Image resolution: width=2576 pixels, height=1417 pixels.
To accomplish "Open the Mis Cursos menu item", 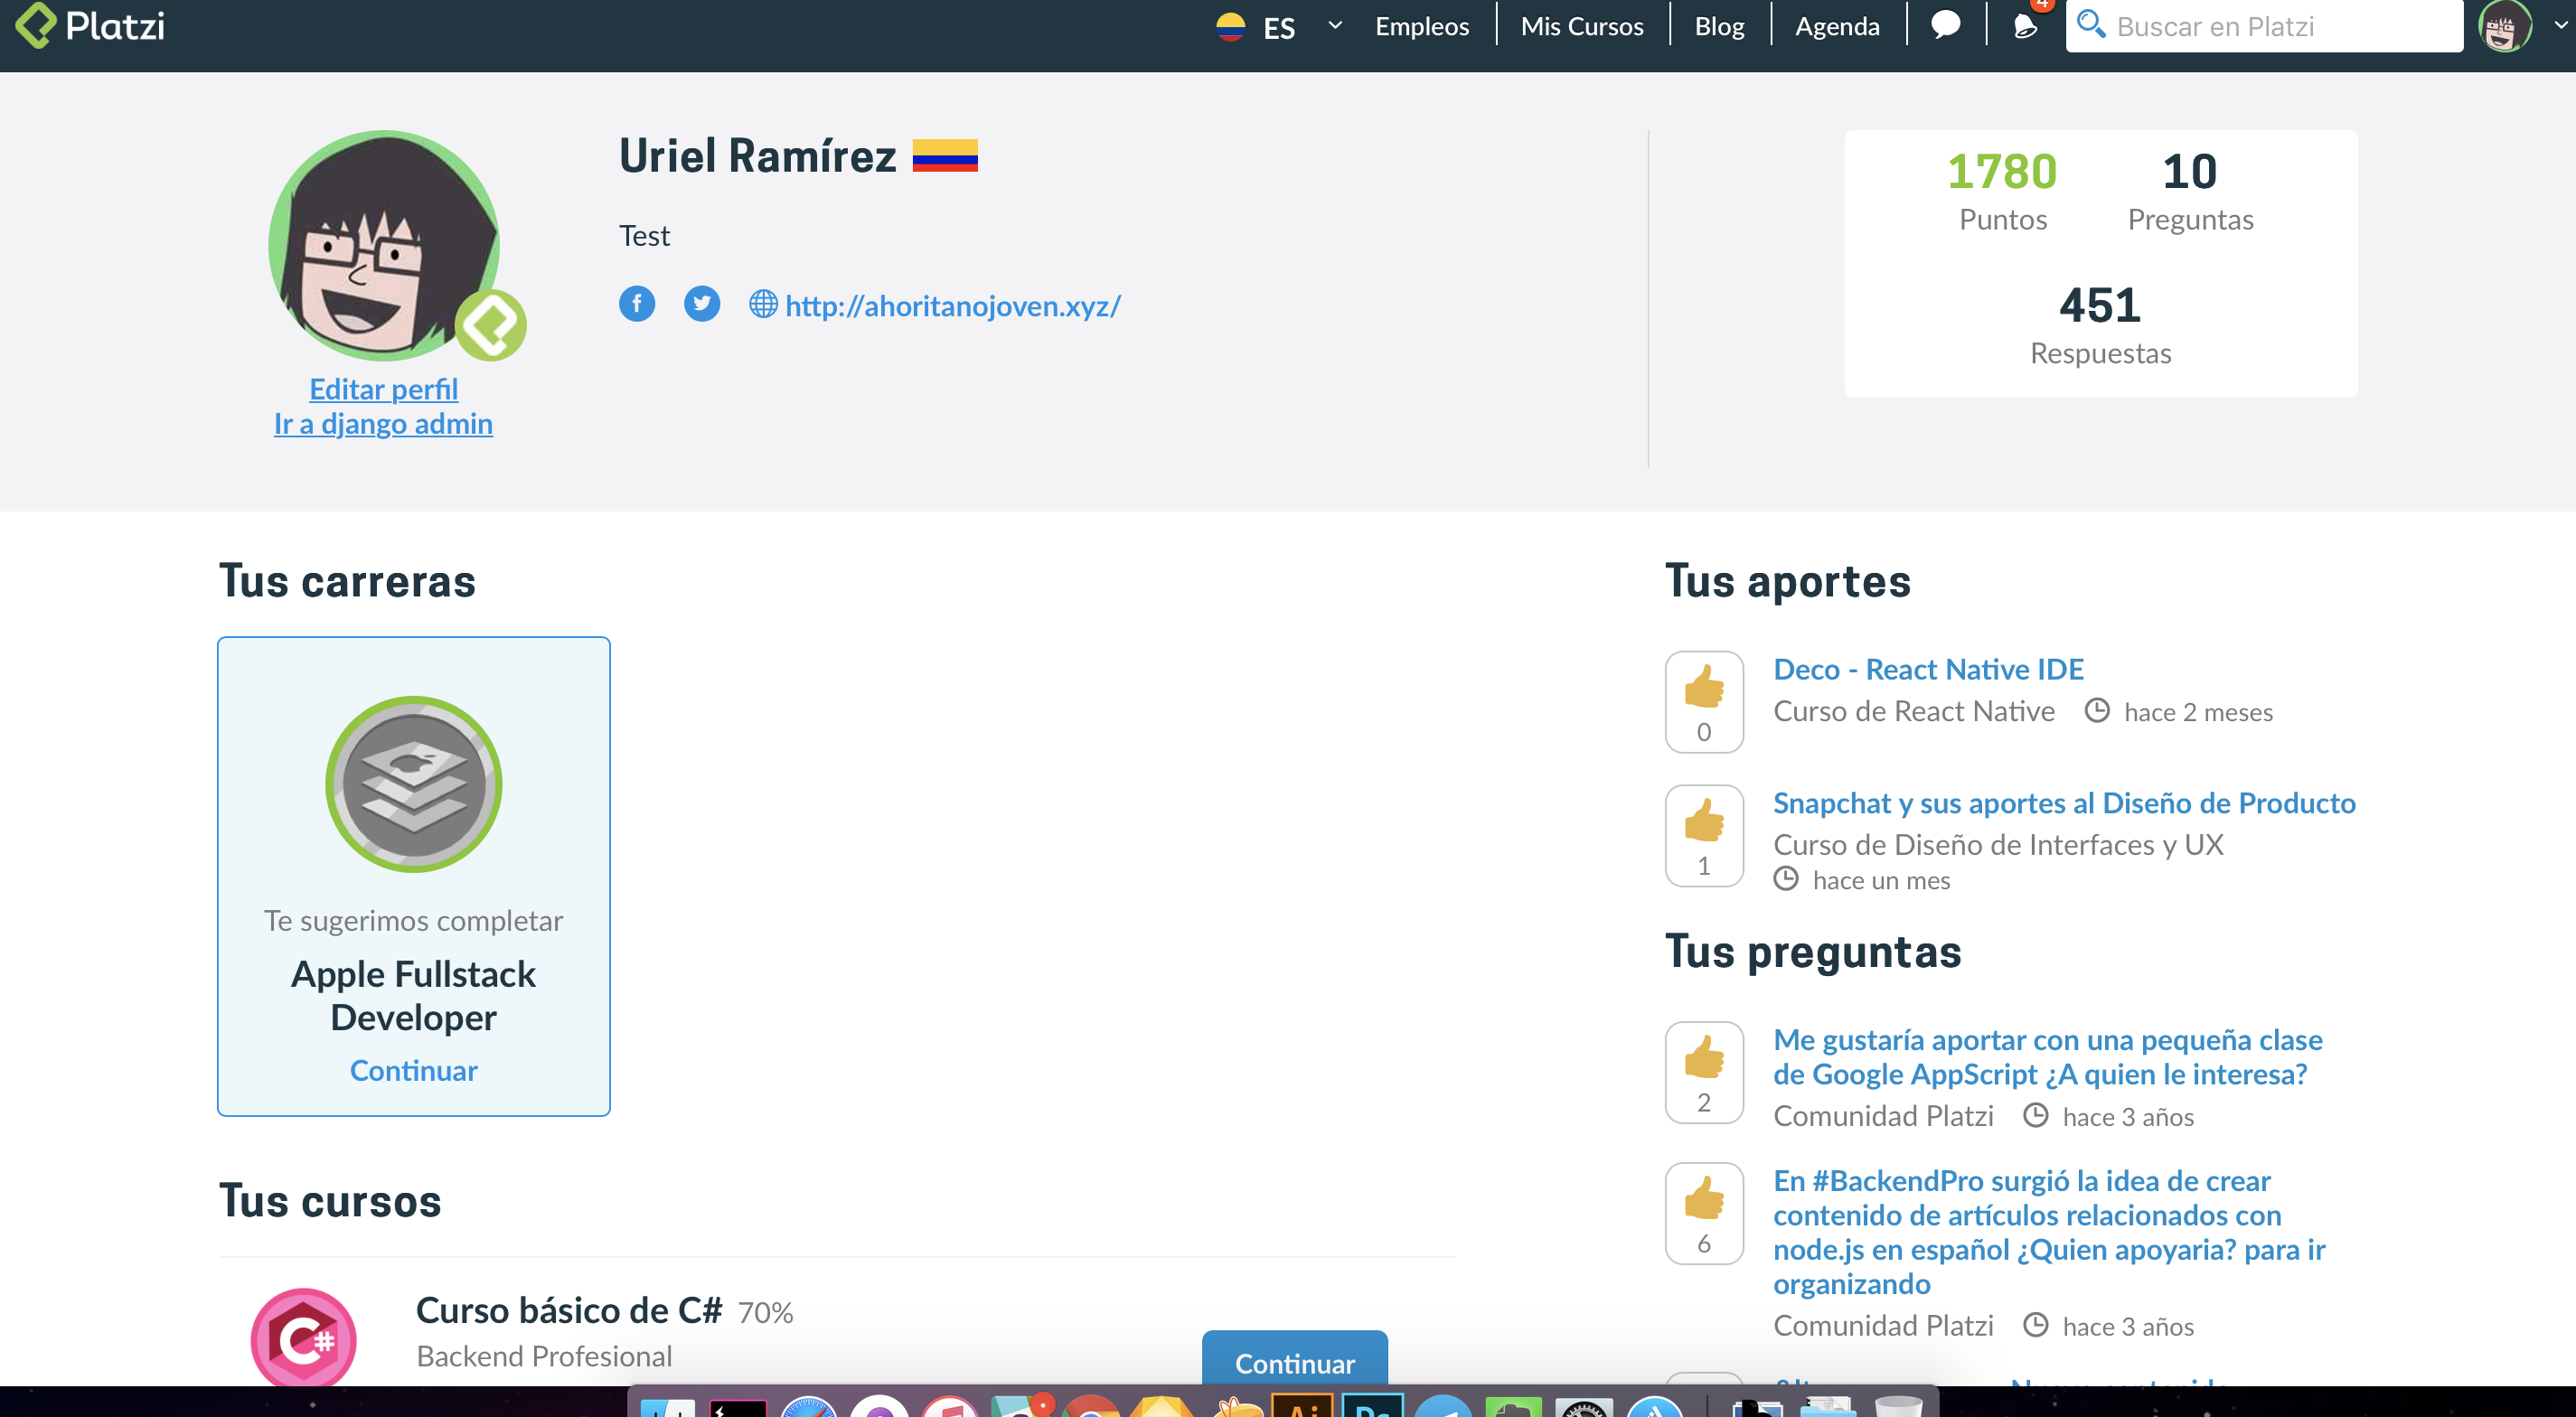I will tap(1582, 26).
